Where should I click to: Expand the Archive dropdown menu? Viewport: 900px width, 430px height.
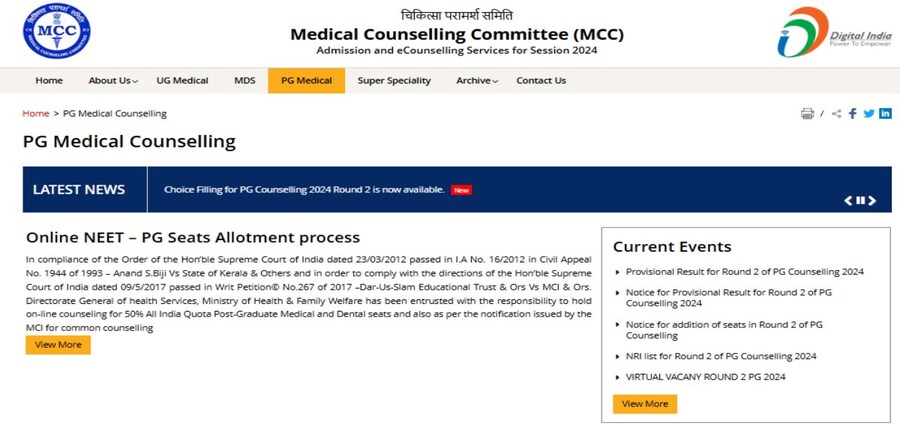coord(476,81)
